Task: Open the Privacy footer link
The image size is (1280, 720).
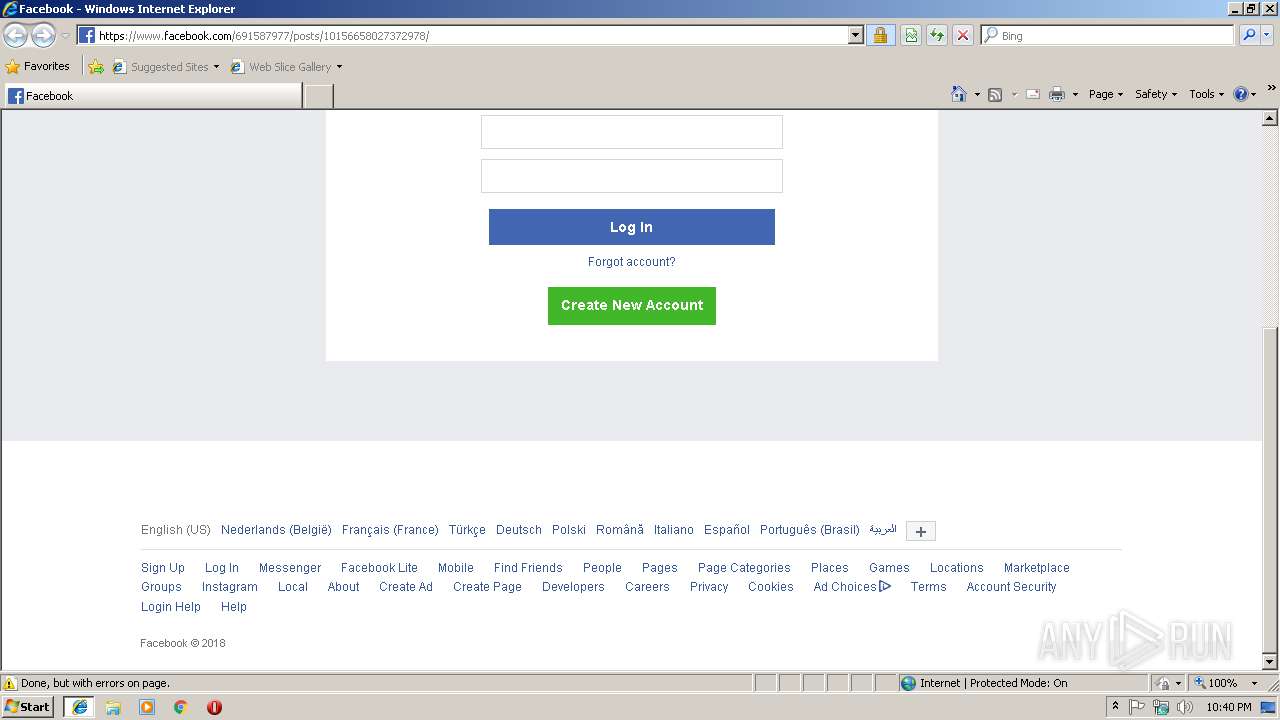Action: coord(709,587)
